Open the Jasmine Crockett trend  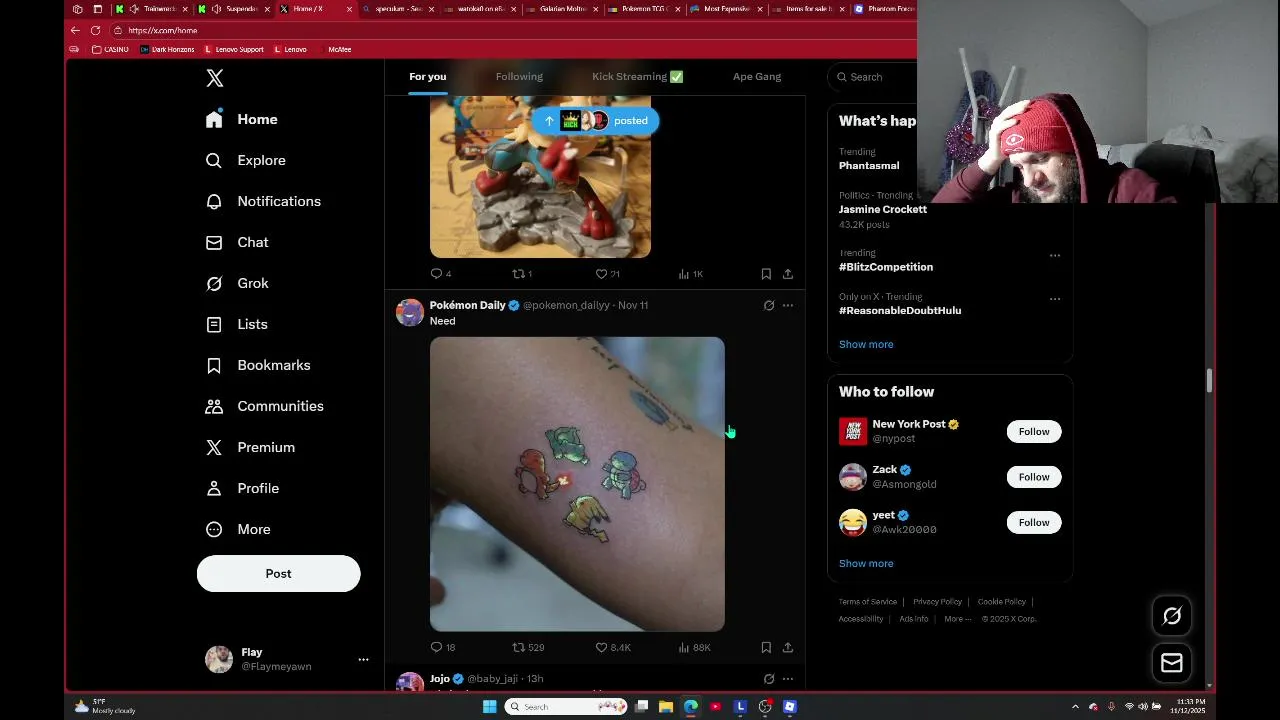click(883, 209)
